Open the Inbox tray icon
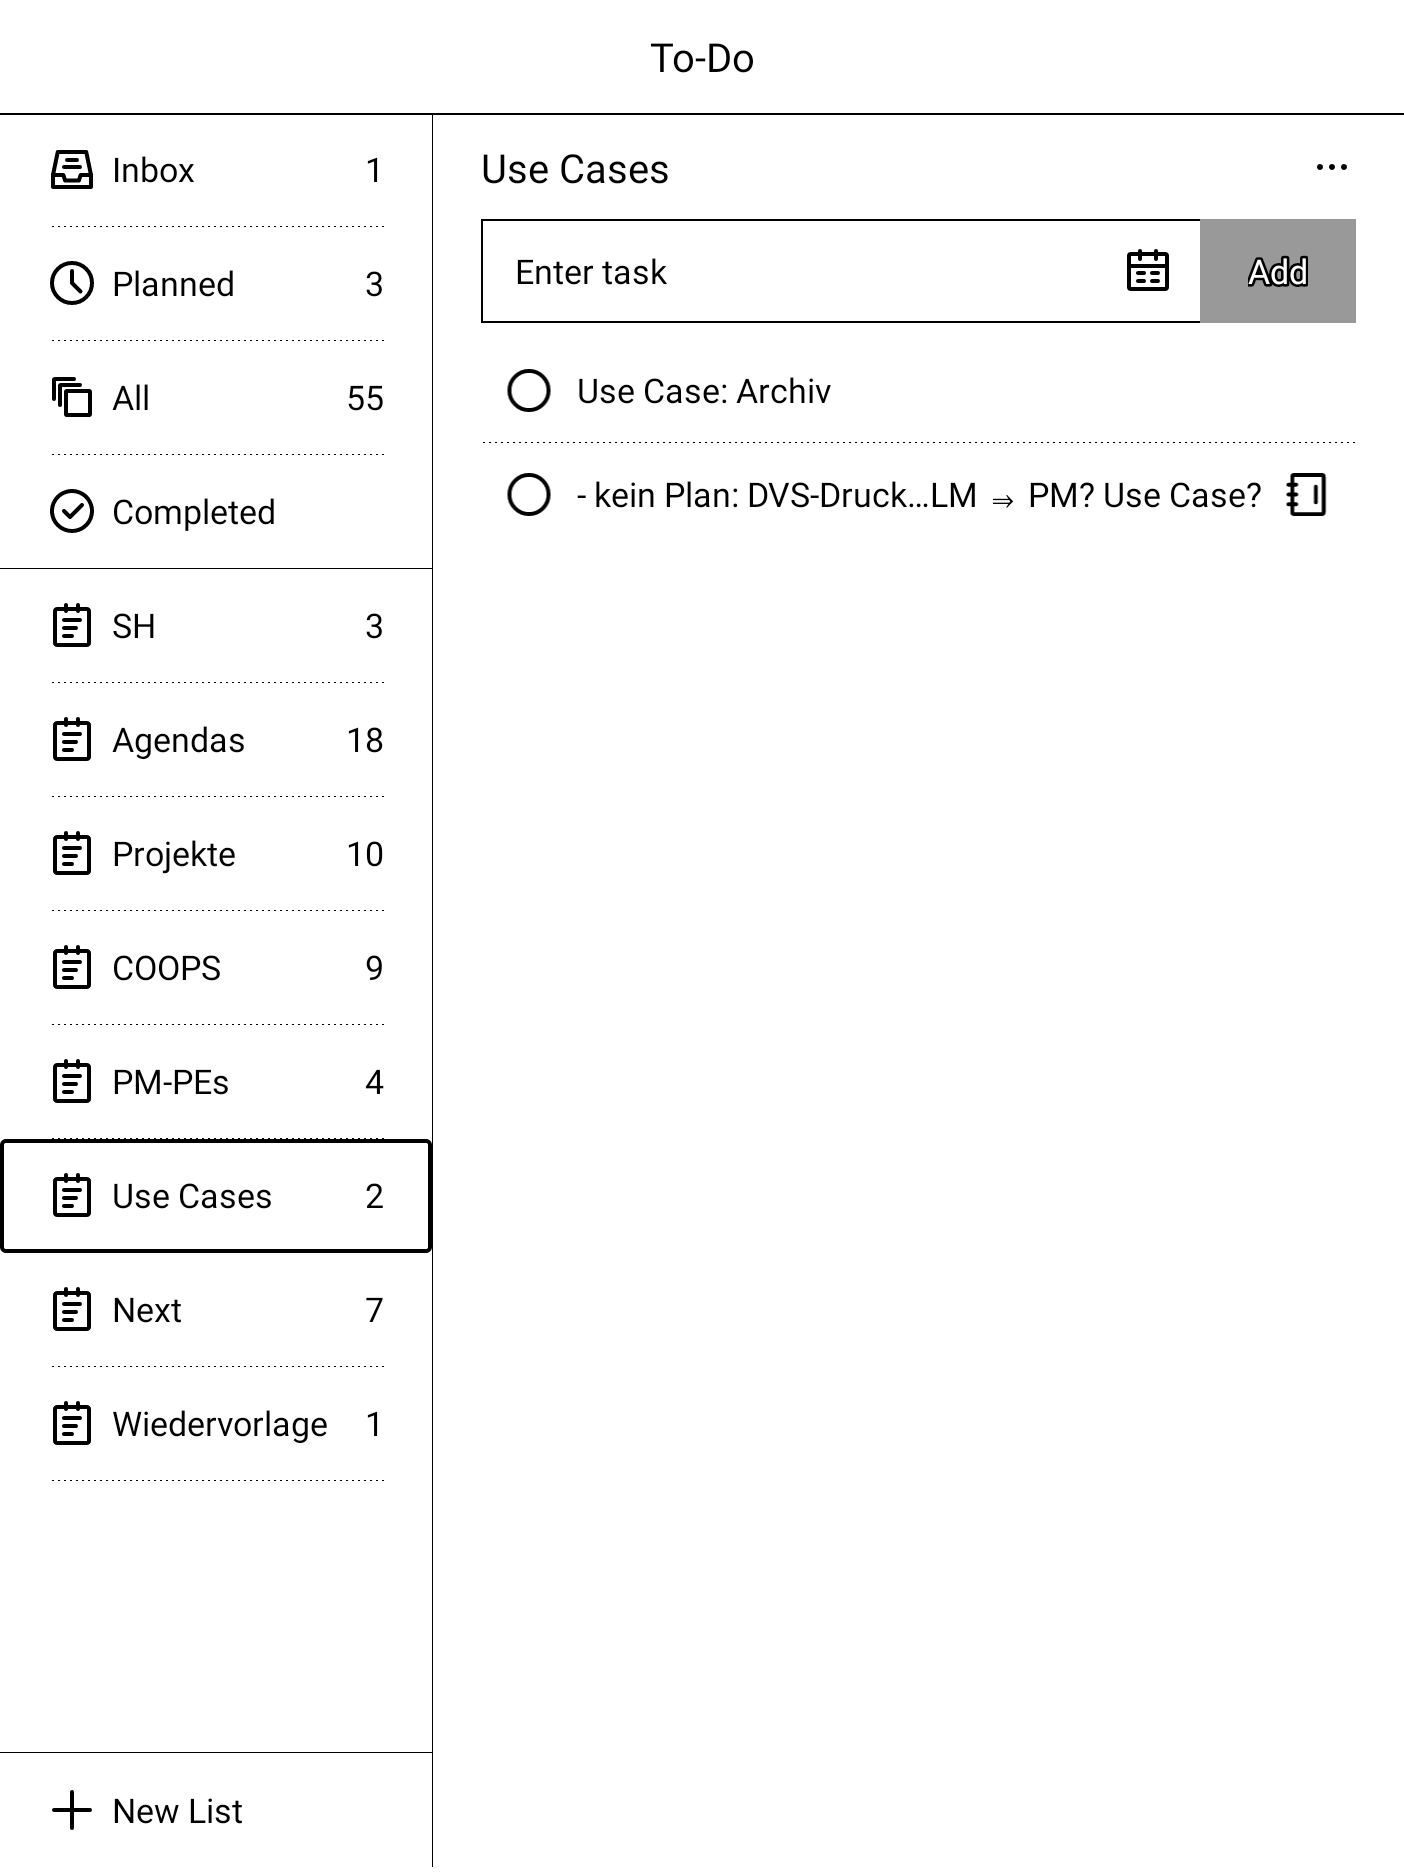 [72, 170]
